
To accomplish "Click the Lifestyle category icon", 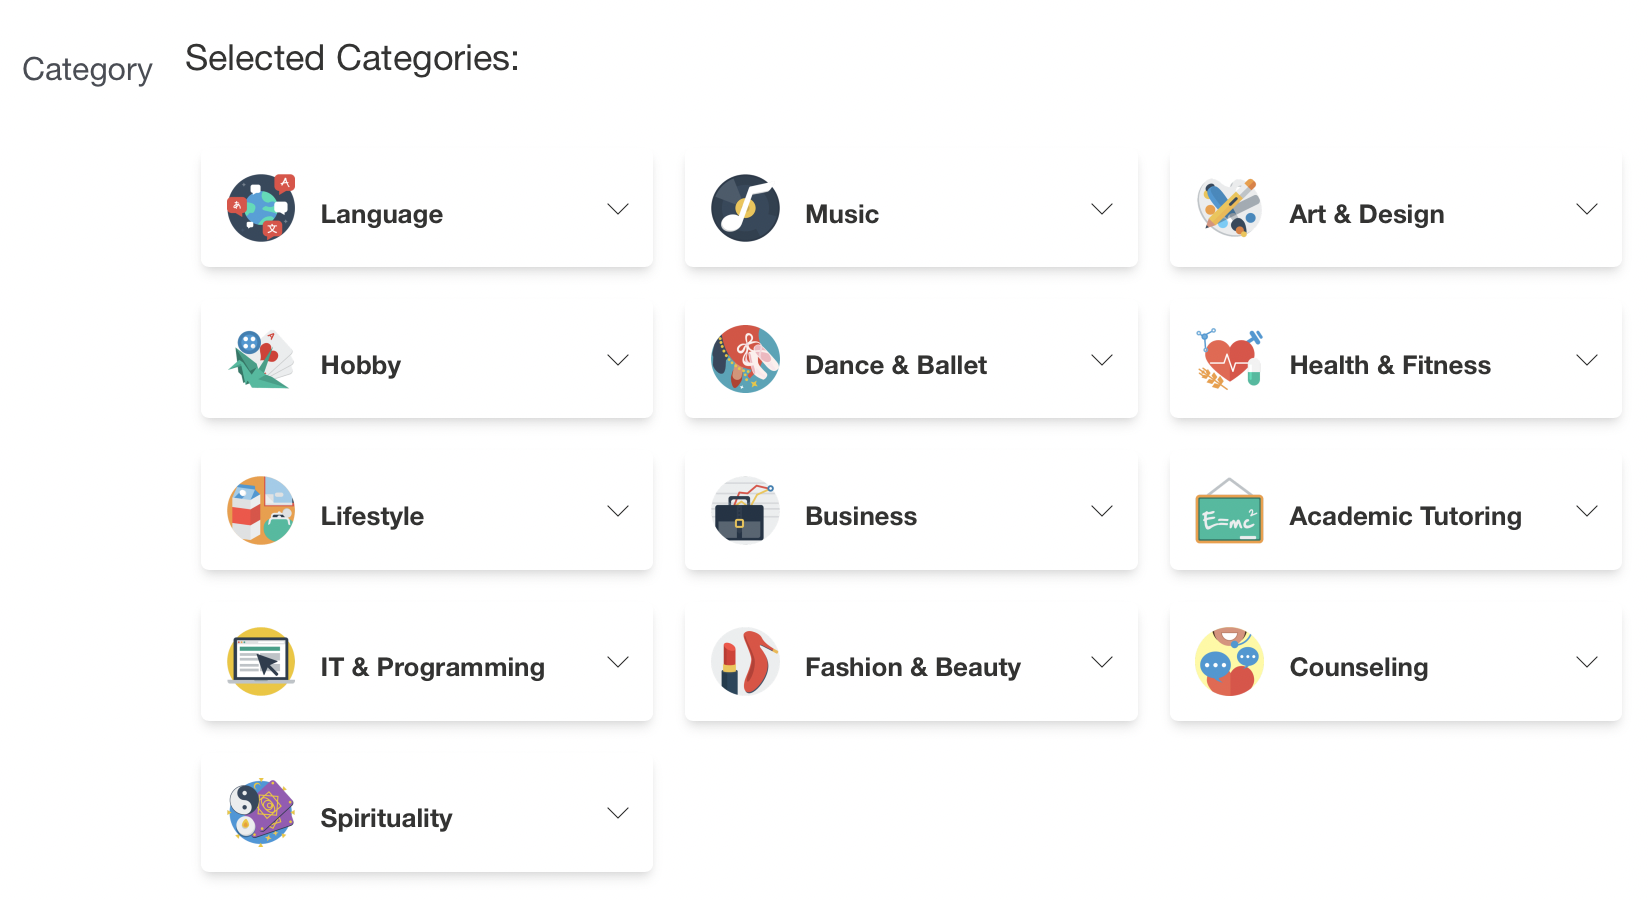I will pos(261,510).
